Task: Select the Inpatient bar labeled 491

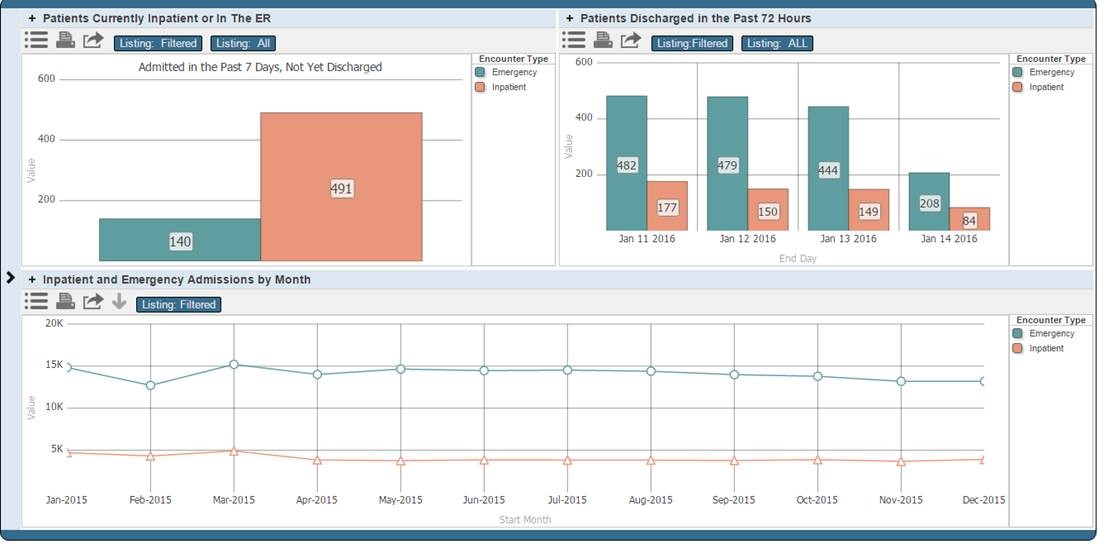Action: [x=341, y=186]
